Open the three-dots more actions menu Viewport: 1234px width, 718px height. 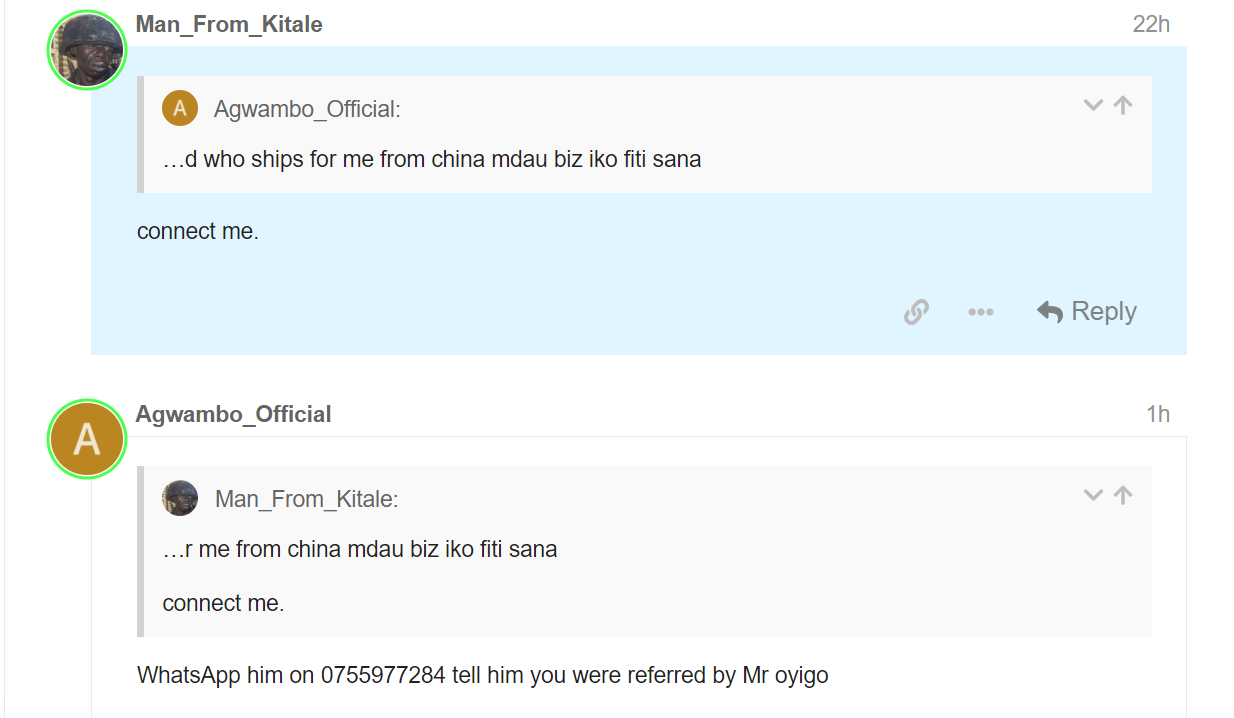point(980,312)
